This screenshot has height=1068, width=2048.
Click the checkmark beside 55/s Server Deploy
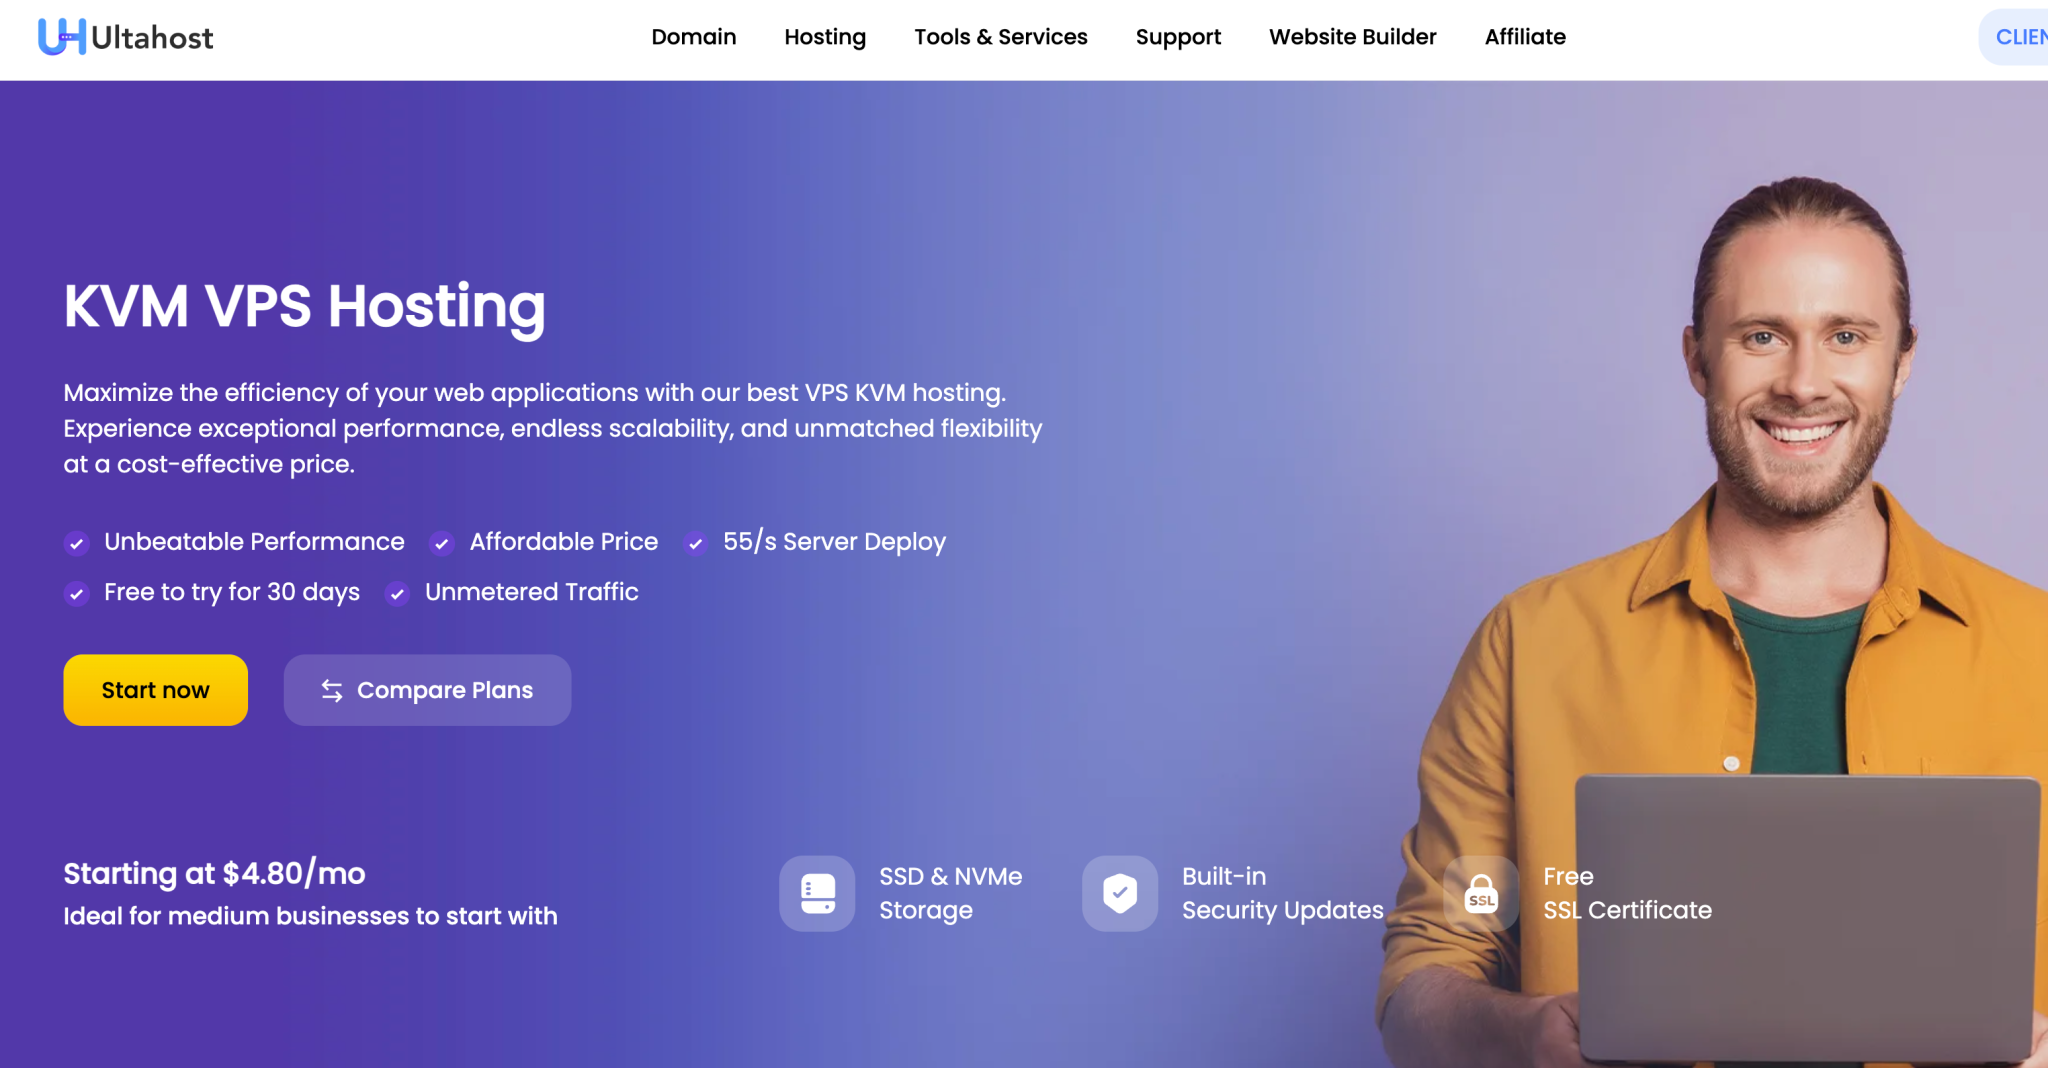695,543
